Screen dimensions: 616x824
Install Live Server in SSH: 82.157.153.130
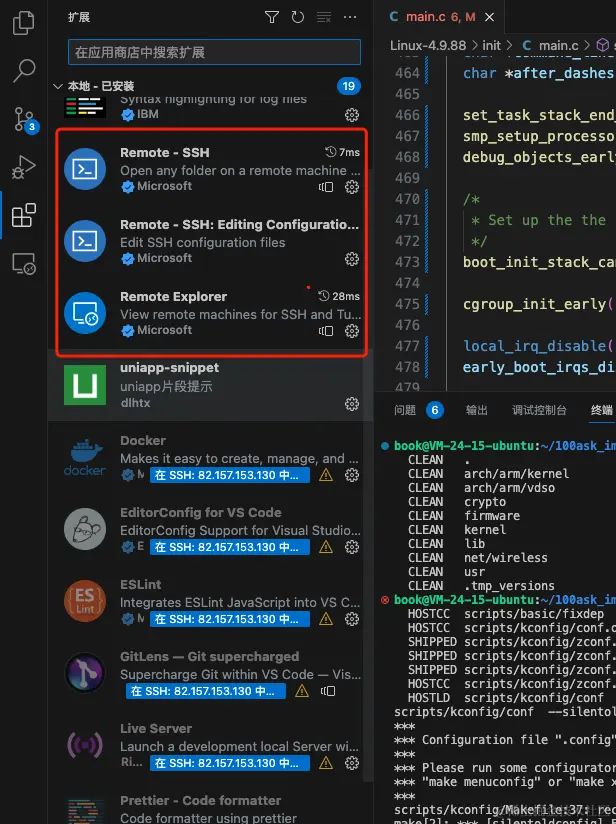[230, 763]
